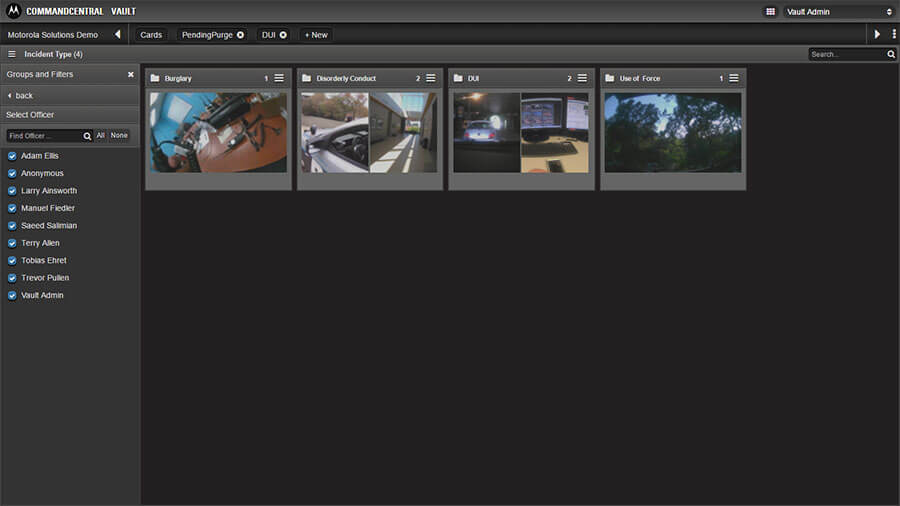Click the right arrow play icon
Image resolution: width=900 pixels, height=506 pixels.
(x=877, y=34)
